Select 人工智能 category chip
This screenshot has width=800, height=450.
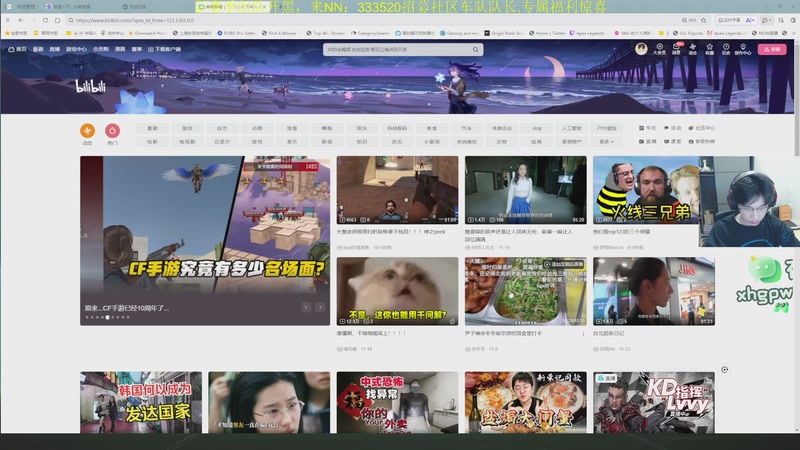(x=571, y=128)
